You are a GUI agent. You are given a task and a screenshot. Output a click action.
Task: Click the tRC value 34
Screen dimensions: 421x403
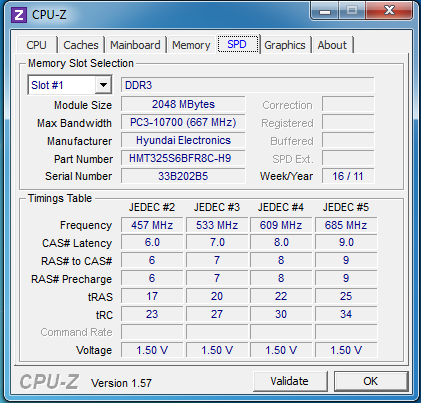(346, 314)
